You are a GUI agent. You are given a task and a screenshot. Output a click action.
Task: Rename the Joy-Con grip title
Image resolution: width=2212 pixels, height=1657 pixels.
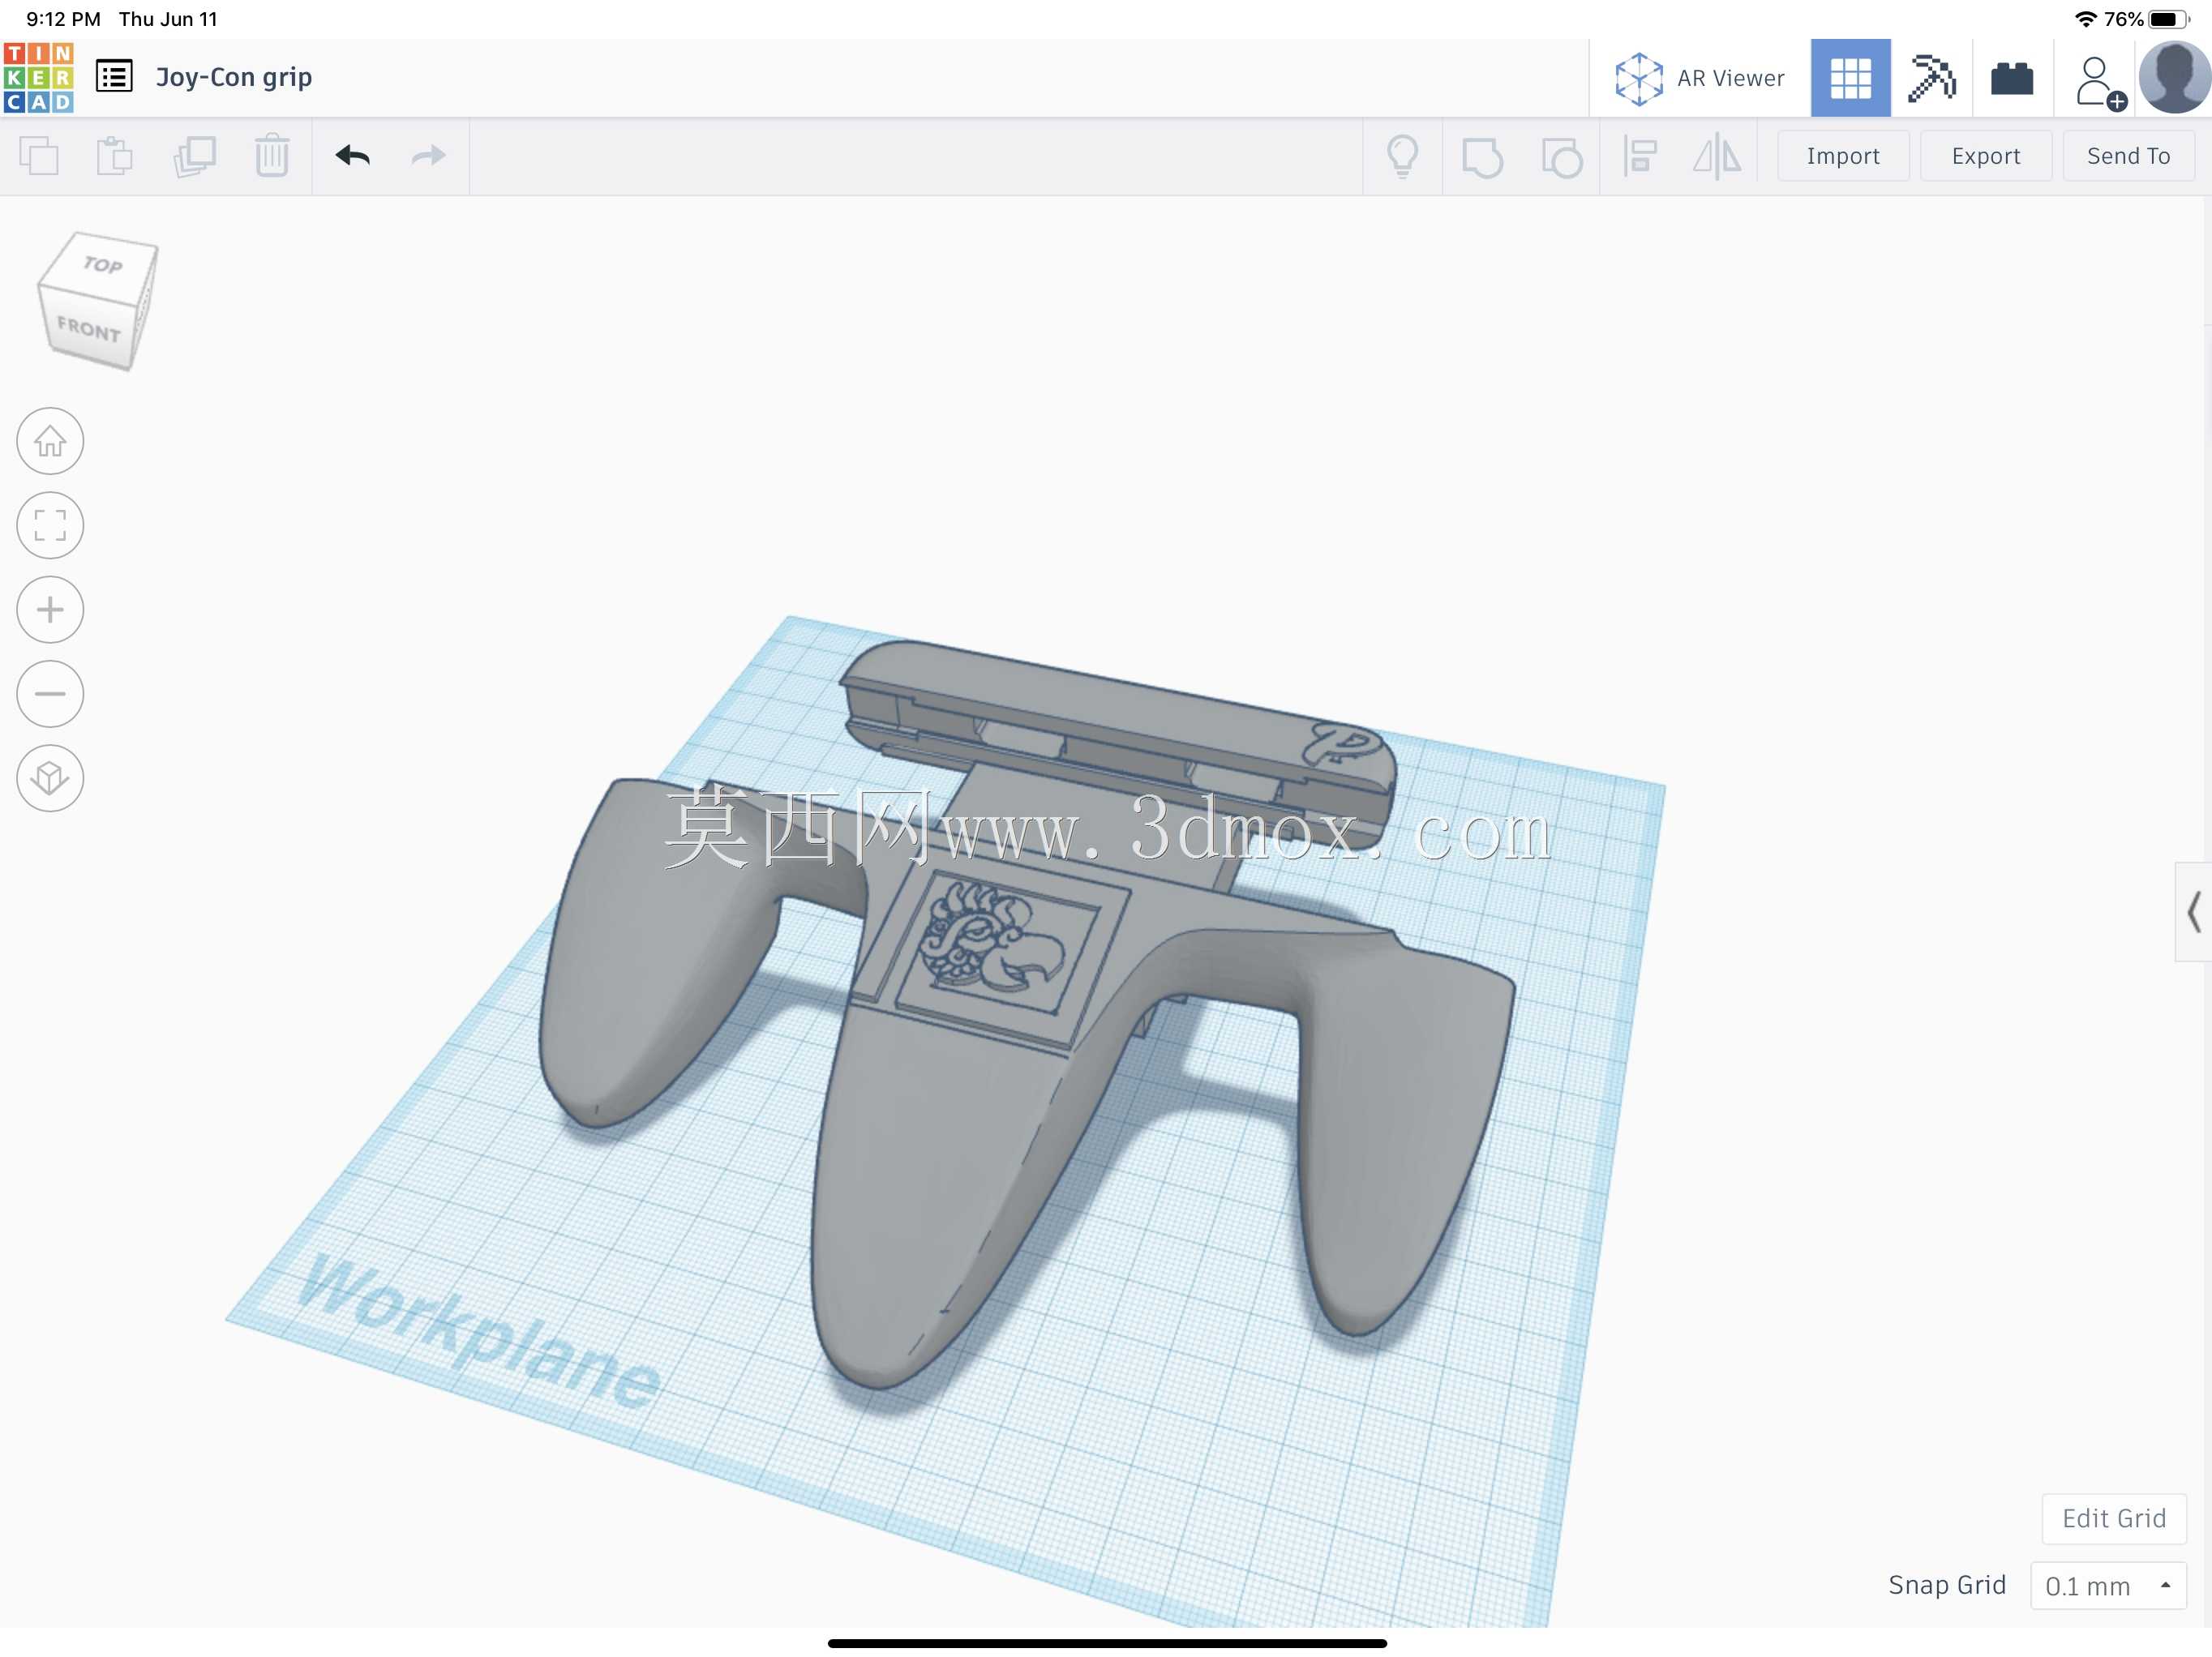coord(234,77)
